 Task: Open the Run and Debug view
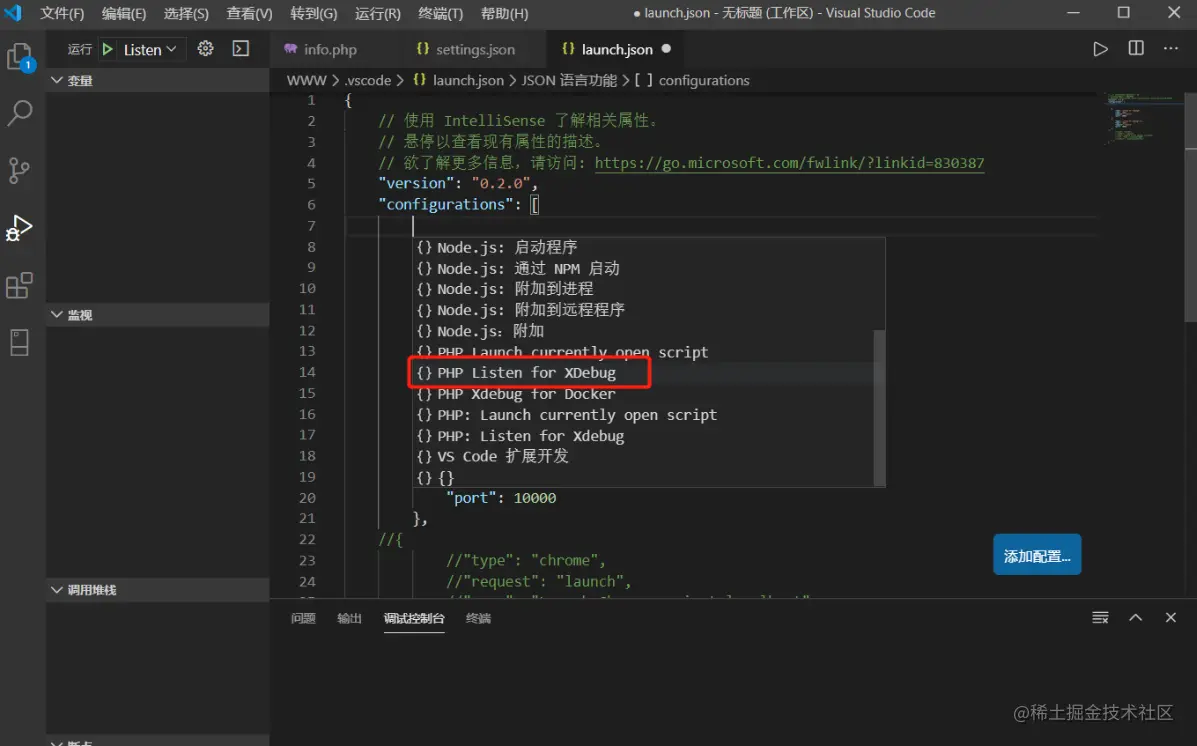click(19, 228)
